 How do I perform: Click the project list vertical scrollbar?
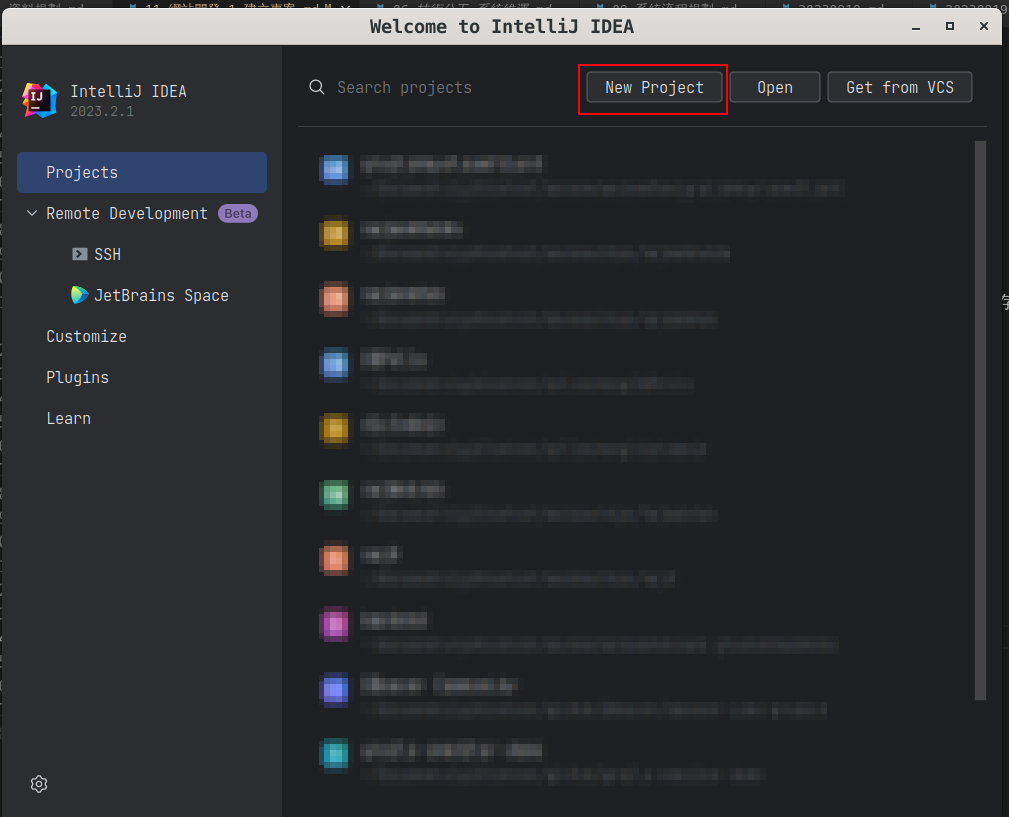pos(980,420)
